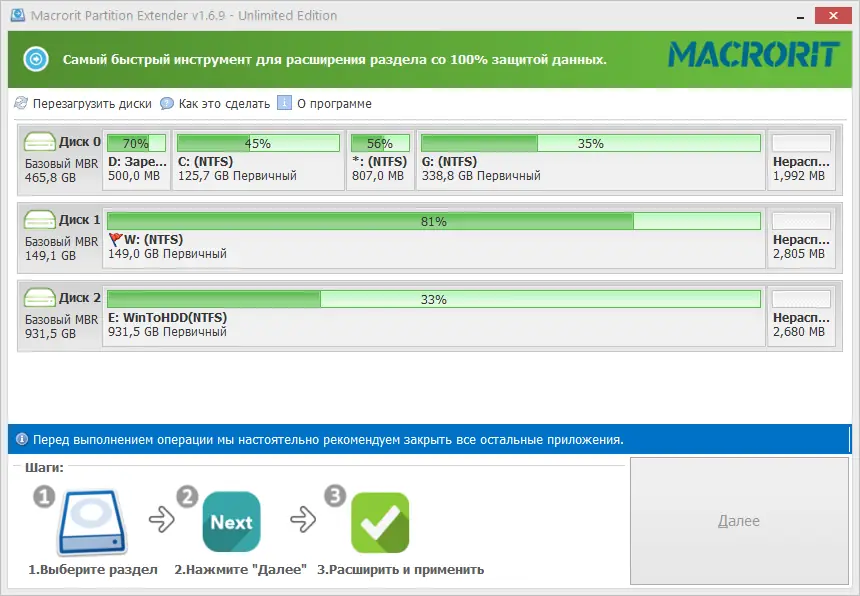Click the round target icon in green banner
Image resolution: width=860 pixels, height=596 pixels.
(36, 59)
